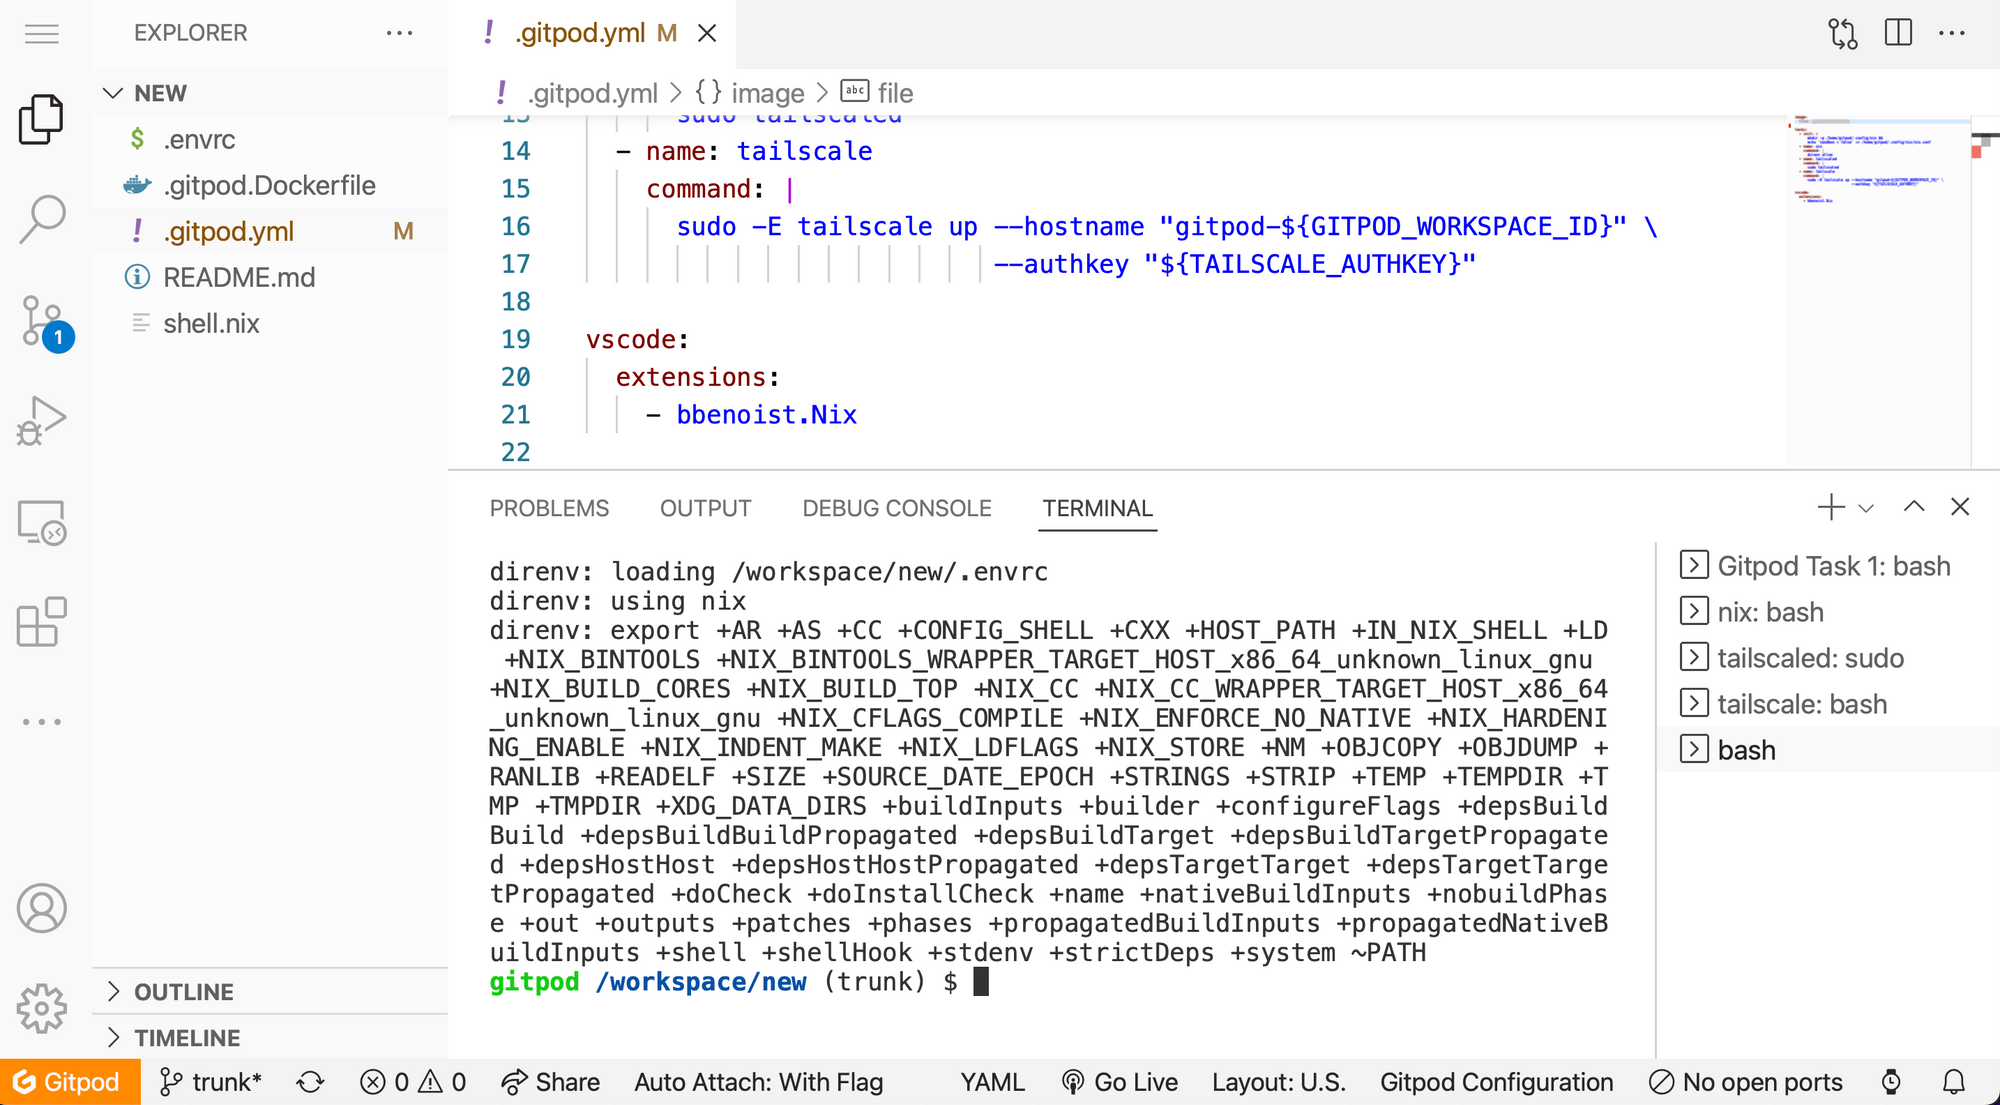
Task: Open the Remote Explorer view
Action: [41, 521]
